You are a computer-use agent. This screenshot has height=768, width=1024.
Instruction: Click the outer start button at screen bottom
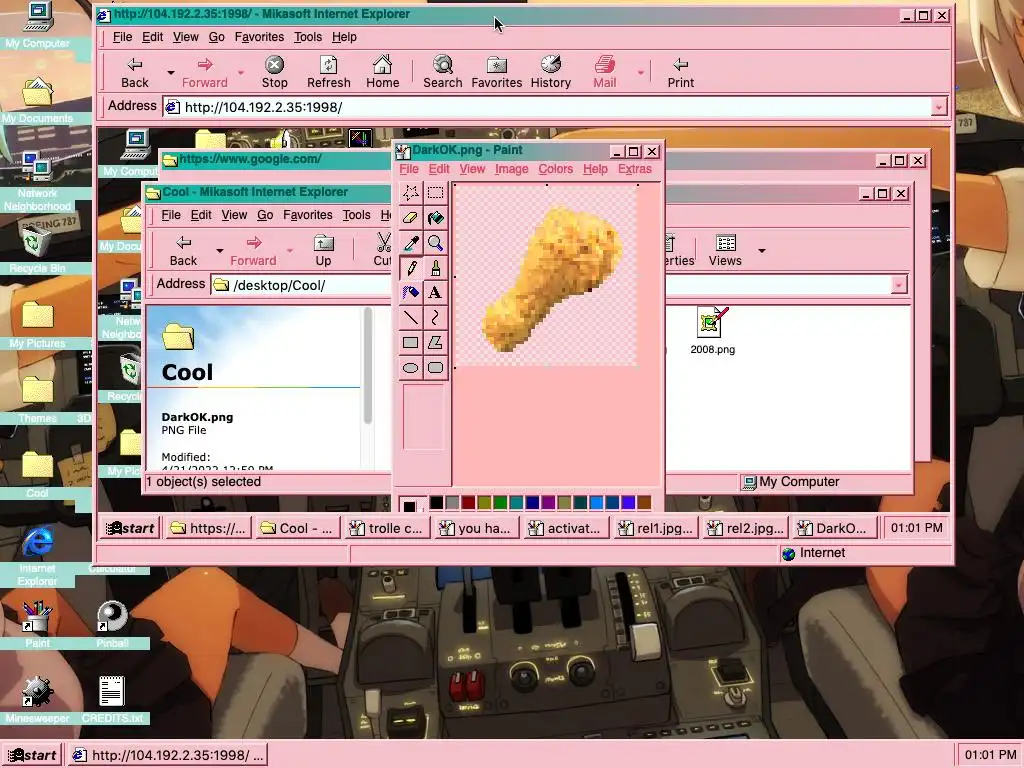pos(33,755)
